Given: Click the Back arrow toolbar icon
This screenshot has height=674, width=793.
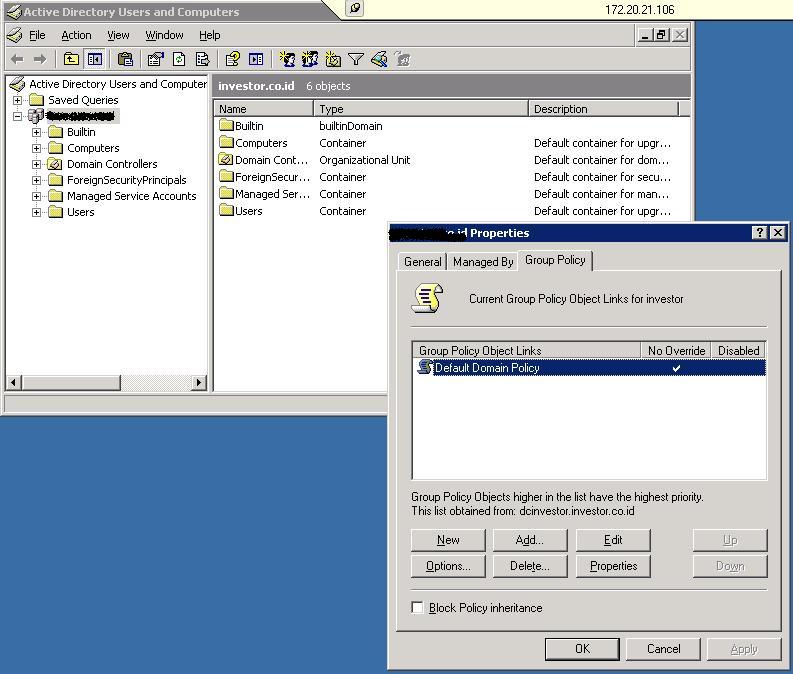Looking at the screenshot, I should pyautogui.click(x=17, y=60).
